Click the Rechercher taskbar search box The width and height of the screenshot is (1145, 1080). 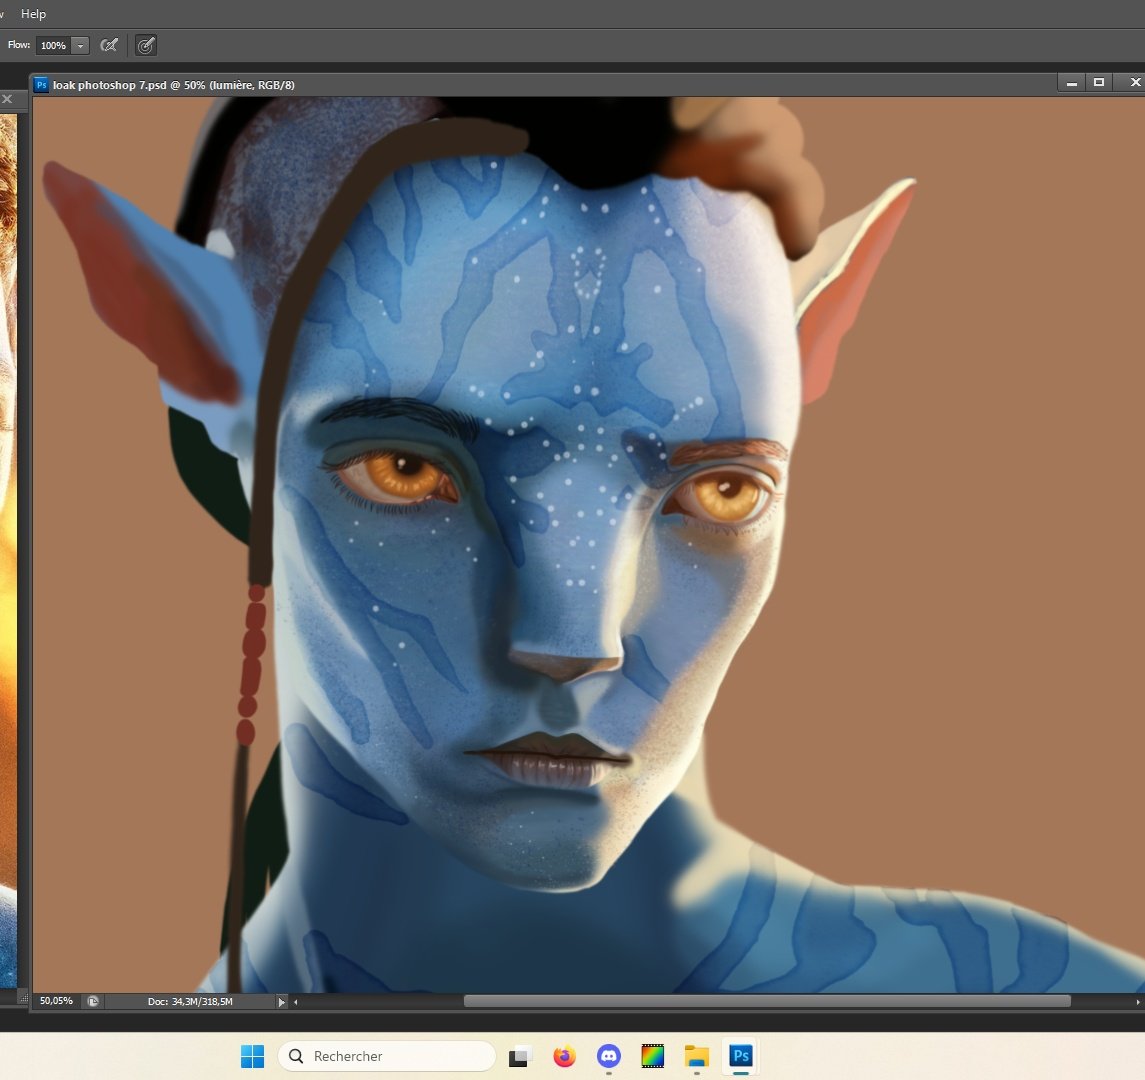pyautogui.click(x=387, y=1056)
